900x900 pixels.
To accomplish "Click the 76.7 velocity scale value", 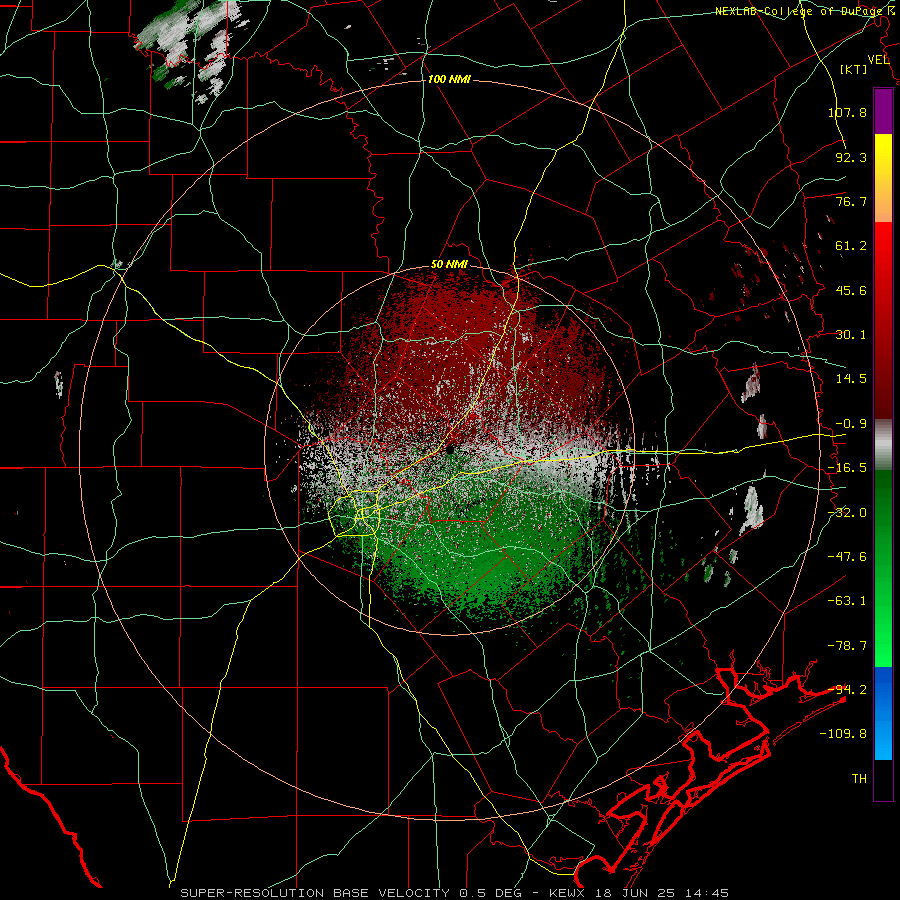I will 851,201.
